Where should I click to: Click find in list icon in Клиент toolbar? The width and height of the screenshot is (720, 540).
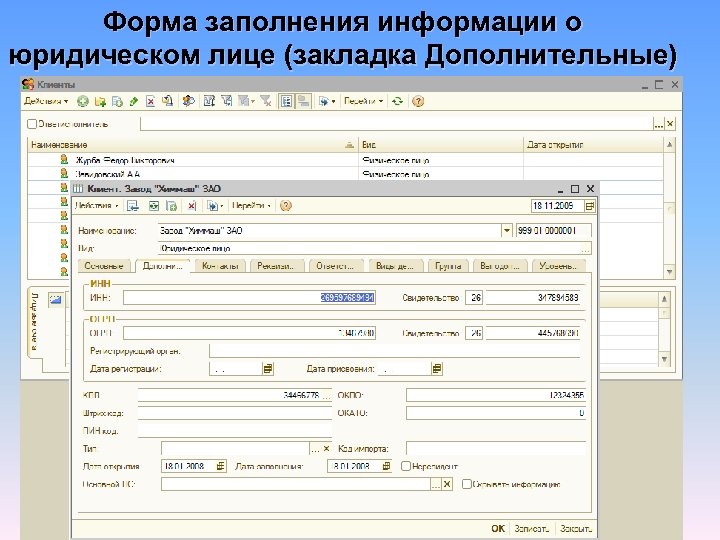tap(133, 206)
